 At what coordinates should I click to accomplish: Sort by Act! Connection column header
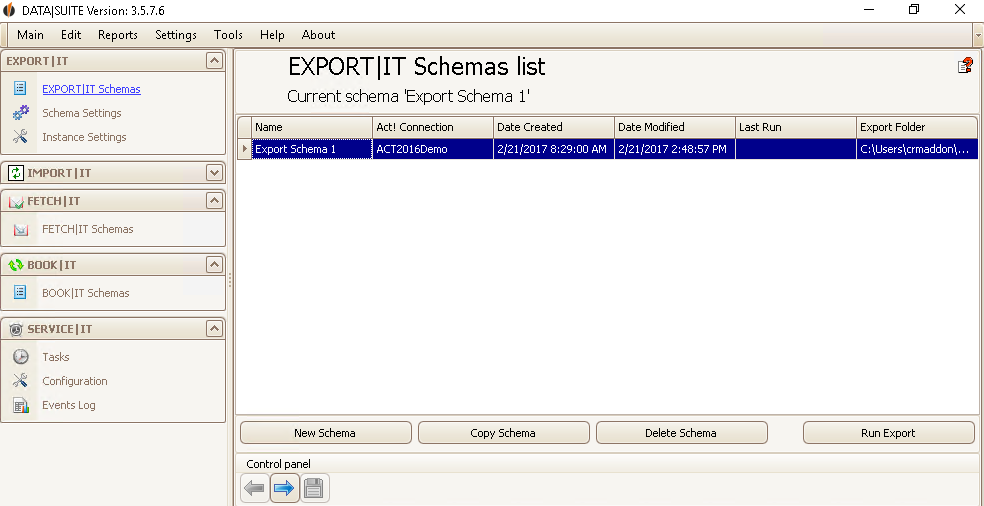click(x=433, y=127)
